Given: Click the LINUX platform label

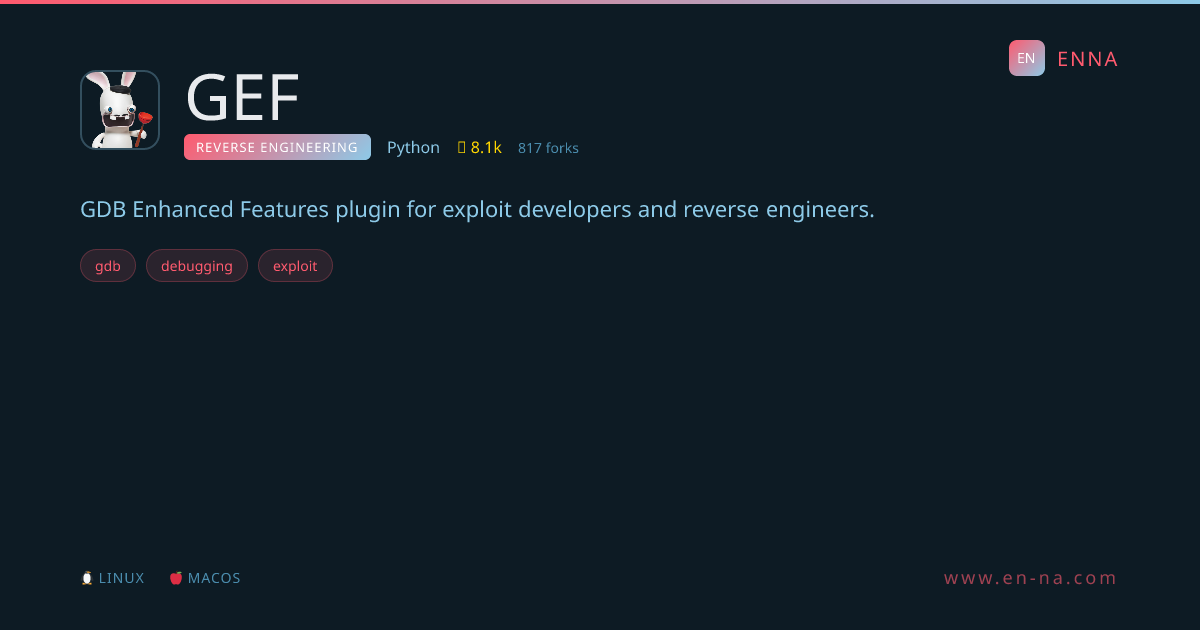Looking at the screenshot, I should click(x=121, y=578).
